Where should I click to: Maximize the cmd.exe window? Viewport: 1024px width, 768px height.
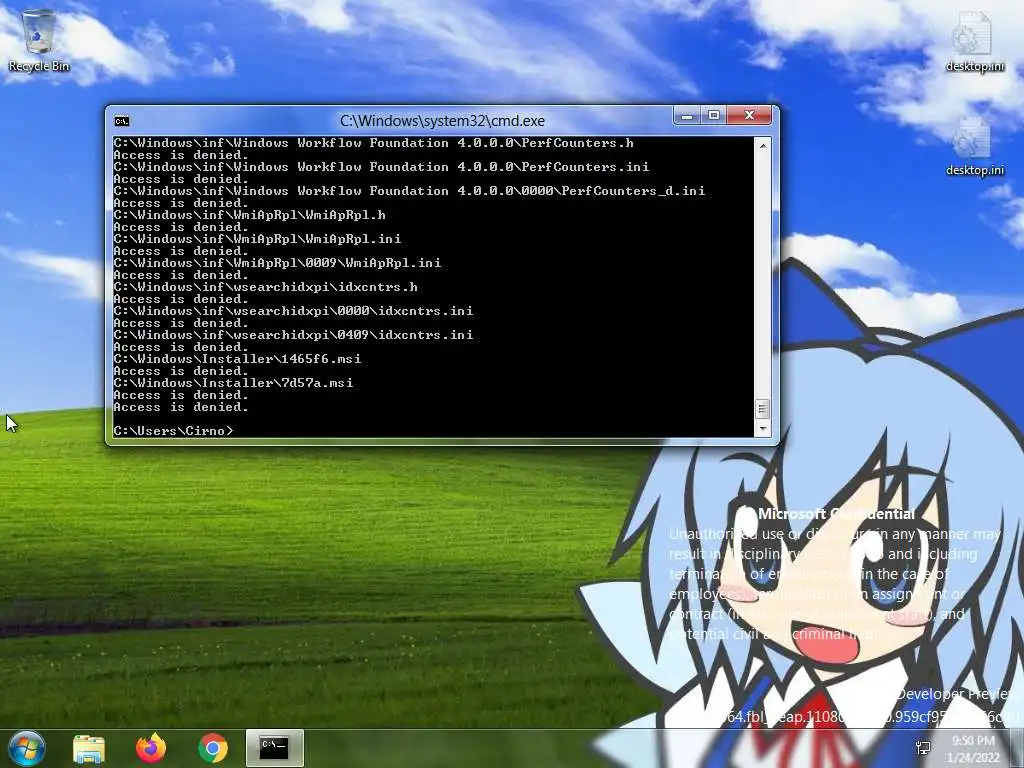pos(714,116)
